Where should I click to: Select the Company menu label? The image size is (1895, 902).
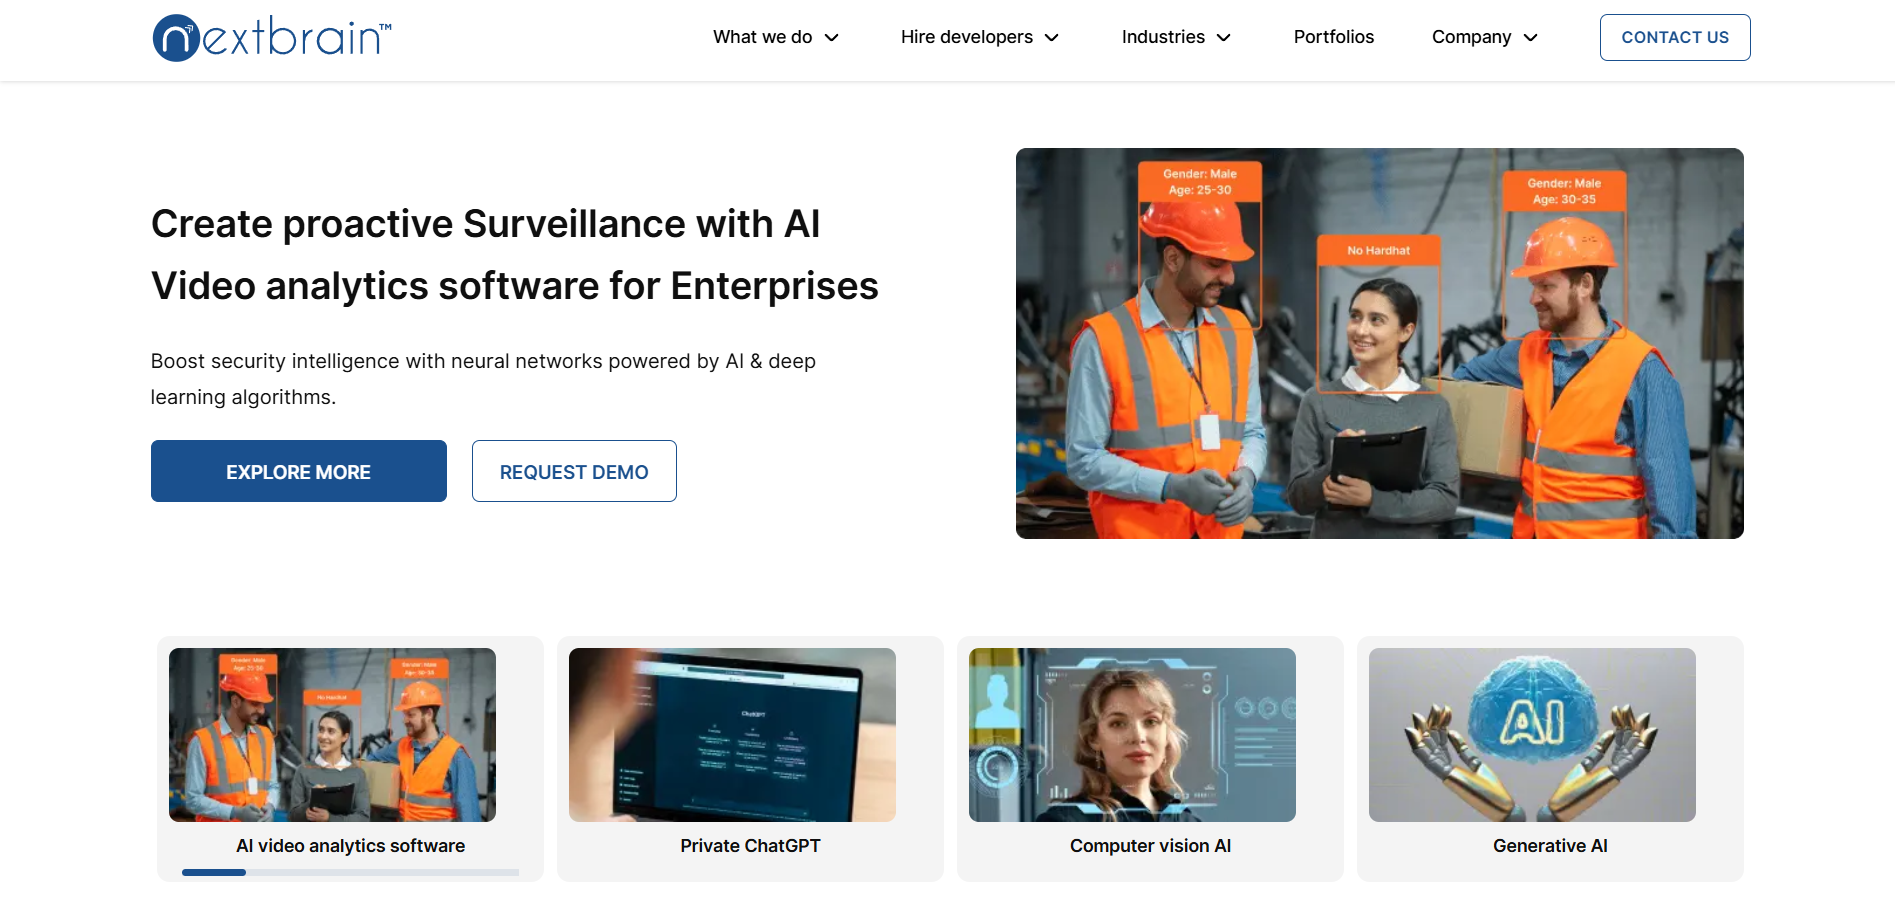point(1471,37)
